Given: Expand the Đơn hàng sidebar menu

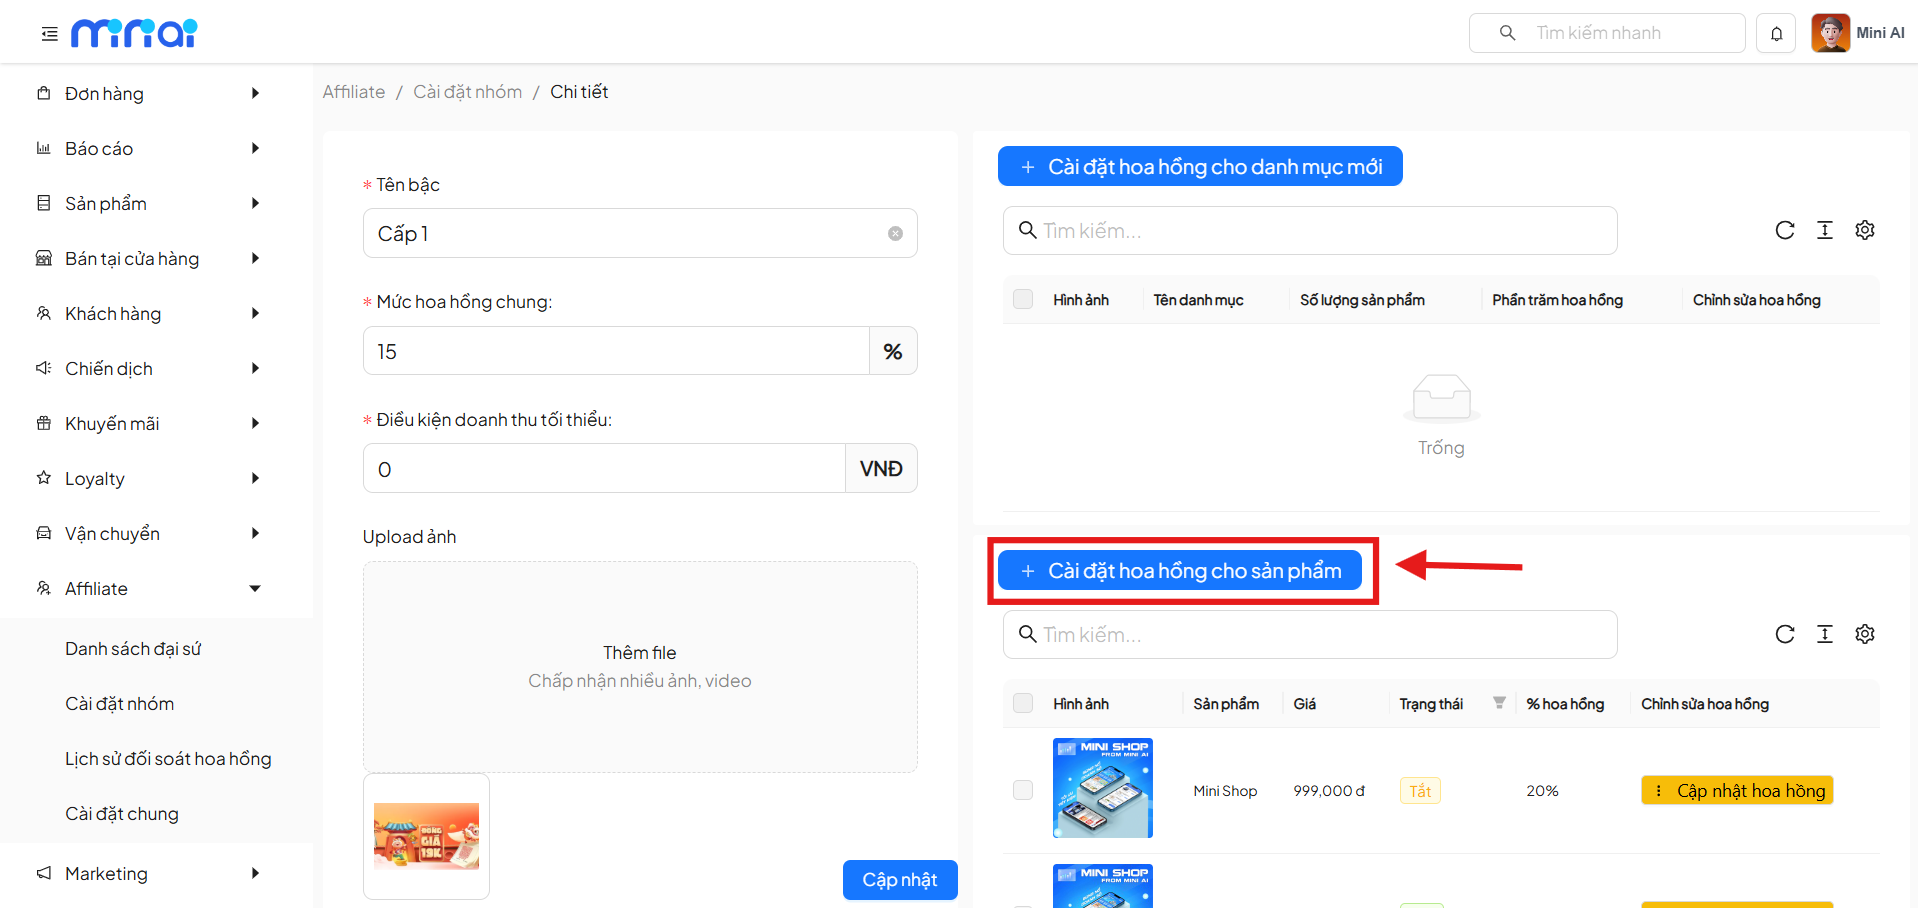Looking at the screenshot, I should tap(150, 93).
